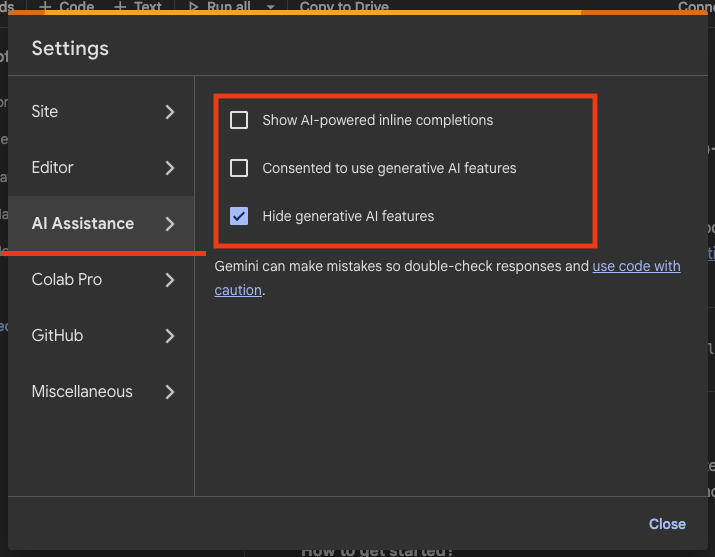
Task: Open the Editor settings category
Action: (x=101, y=168)
